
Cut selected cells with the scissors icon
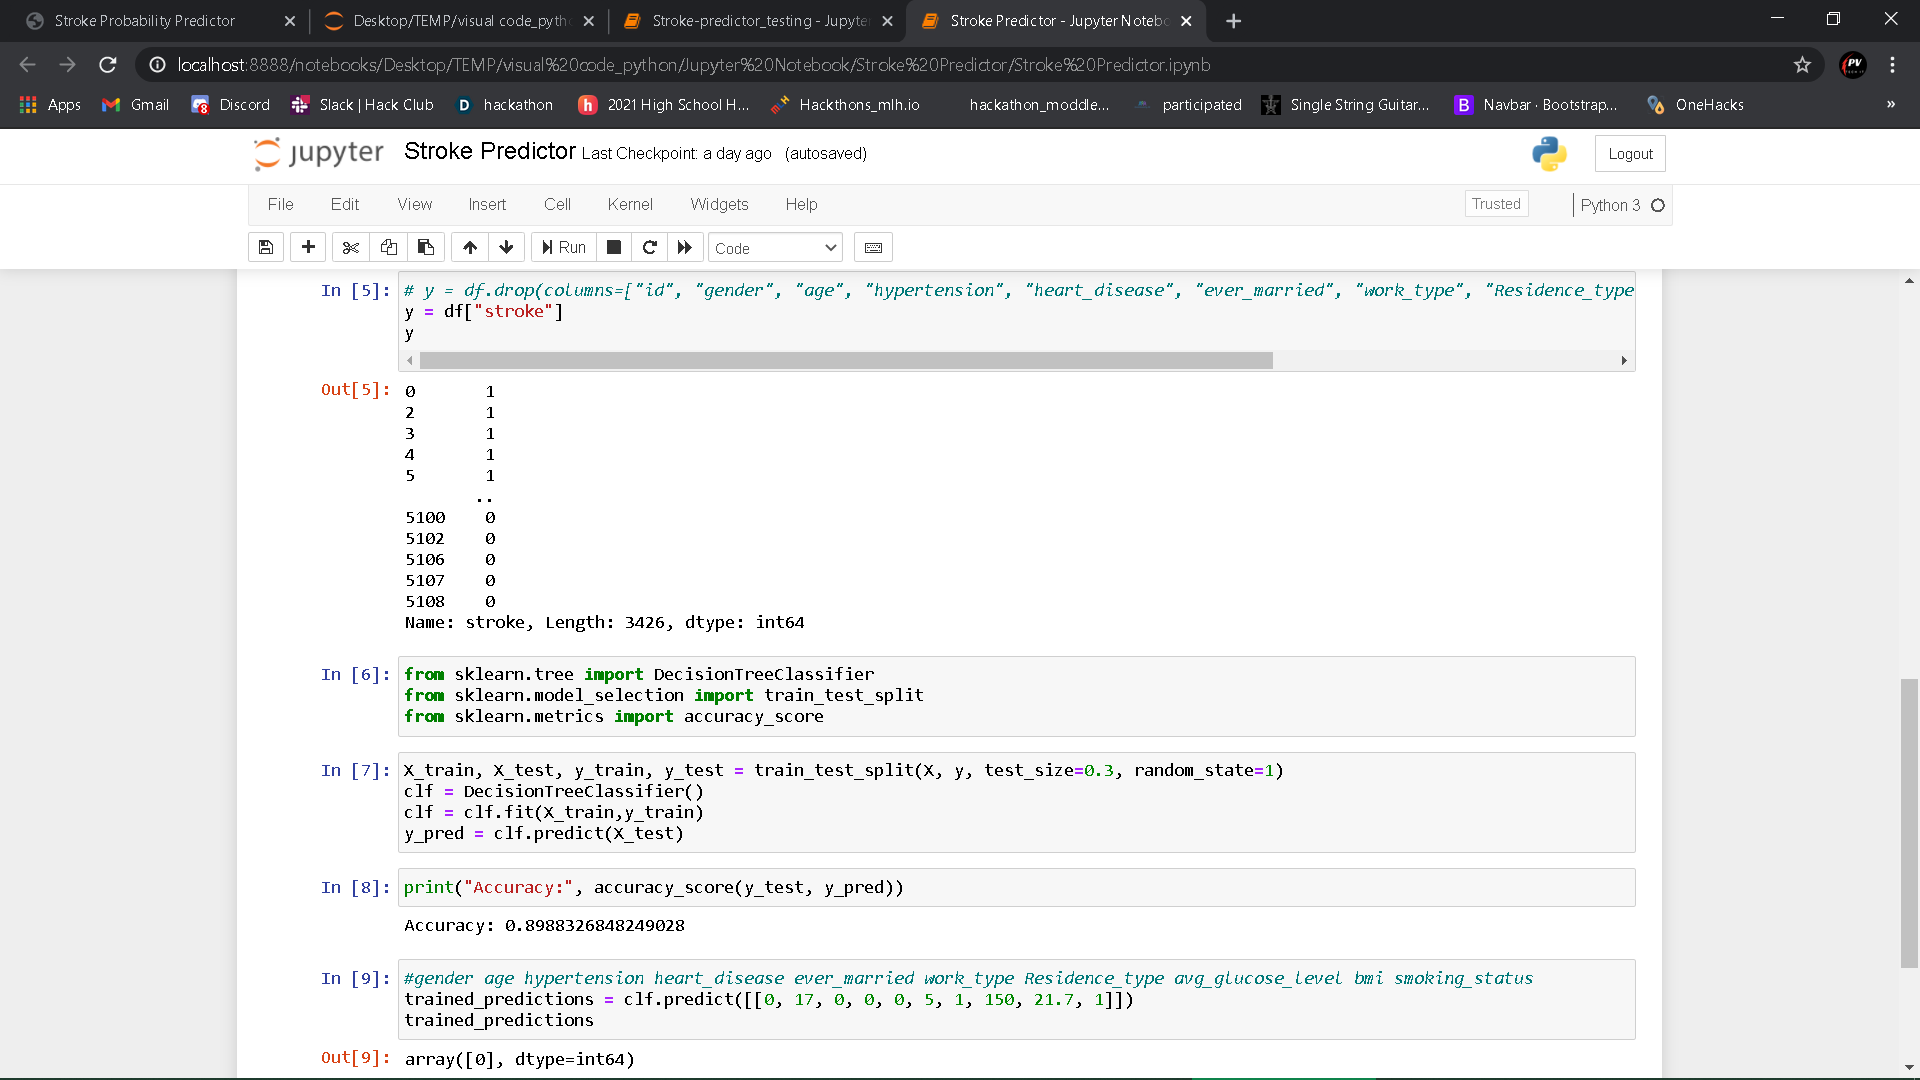[x=350, y=247]
